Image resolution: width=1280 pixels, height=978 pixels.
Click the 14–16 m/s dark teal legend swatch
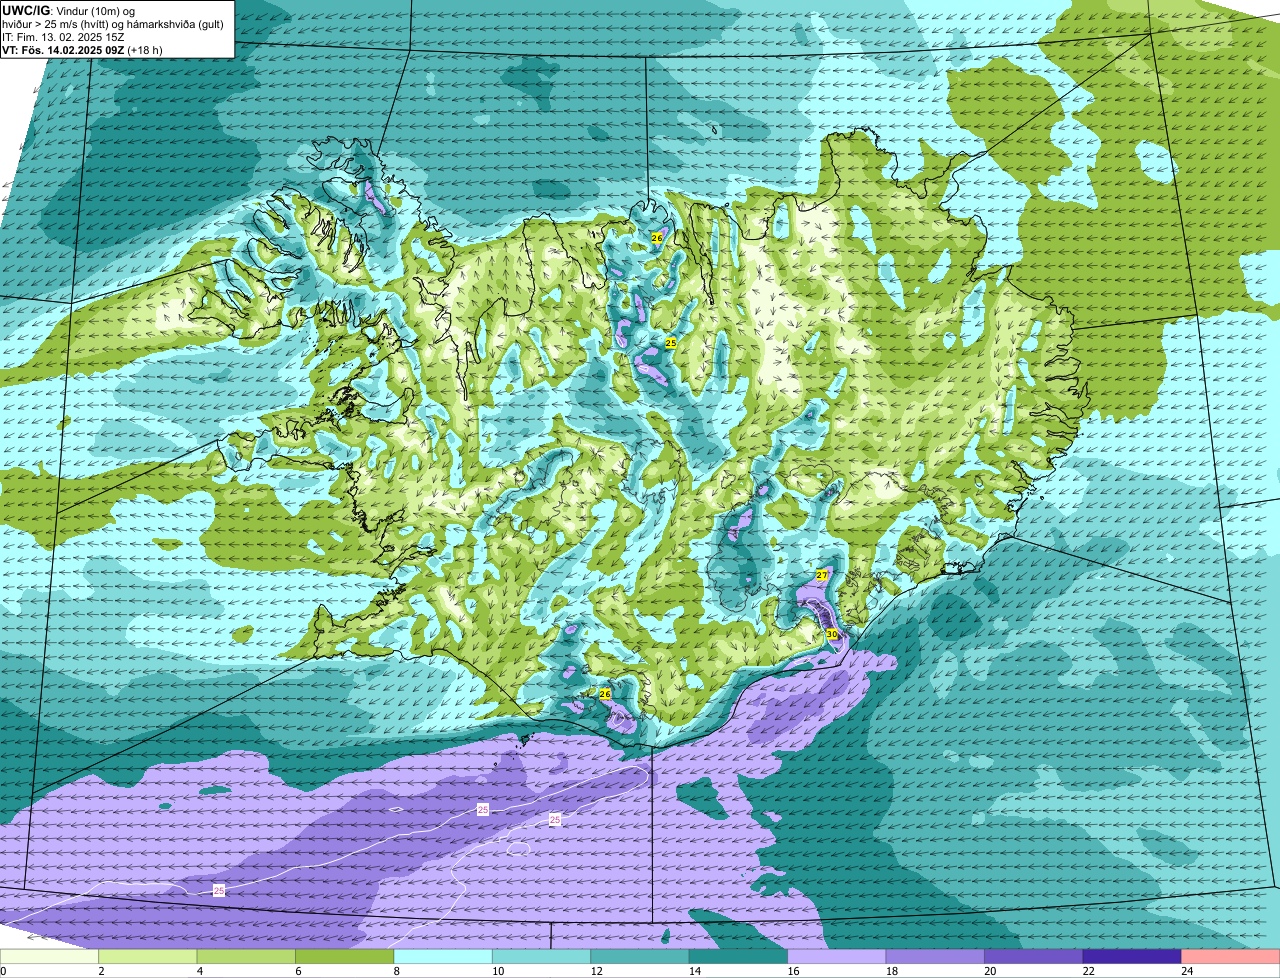tap(738, 956)
